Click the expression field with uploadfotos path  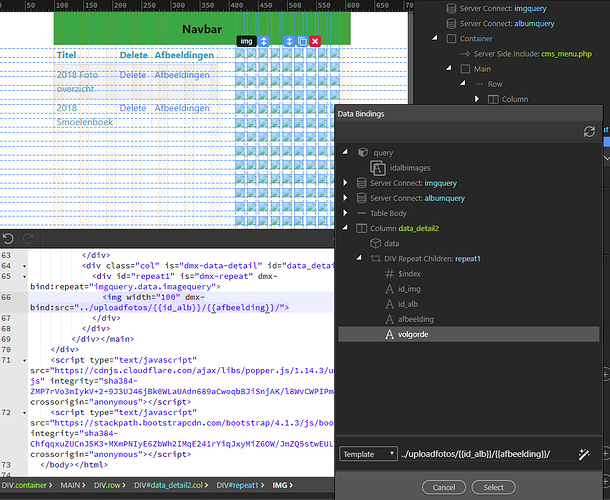click(x=487, y=454)
